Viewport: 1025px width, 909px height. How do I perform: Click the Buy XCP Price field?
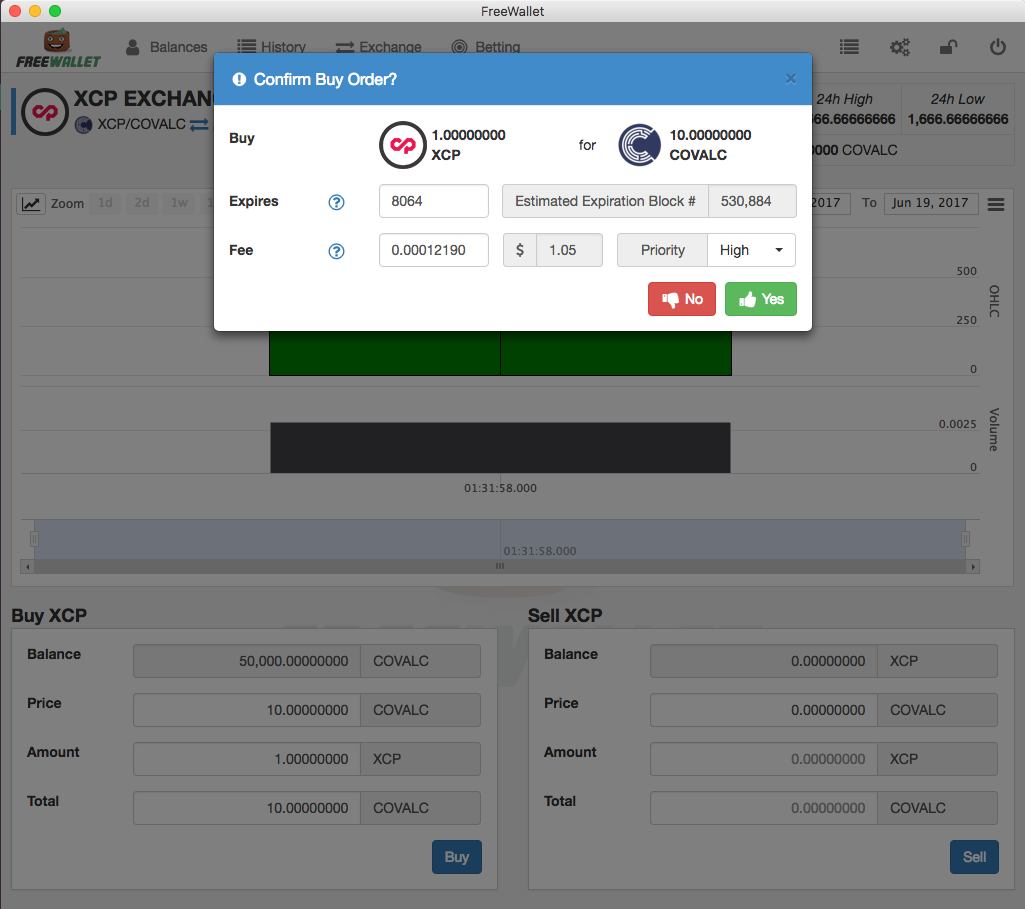[x=247, y=710]
